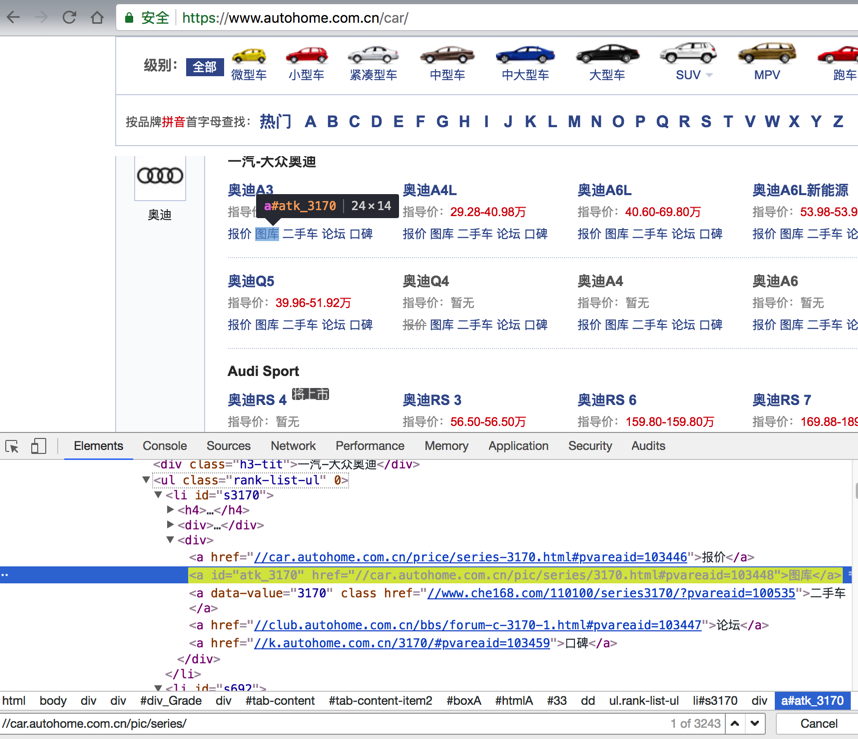Filter brands by letter M
Image resolution: width=858 pixels, height=739 pixels.
[574, 121]
